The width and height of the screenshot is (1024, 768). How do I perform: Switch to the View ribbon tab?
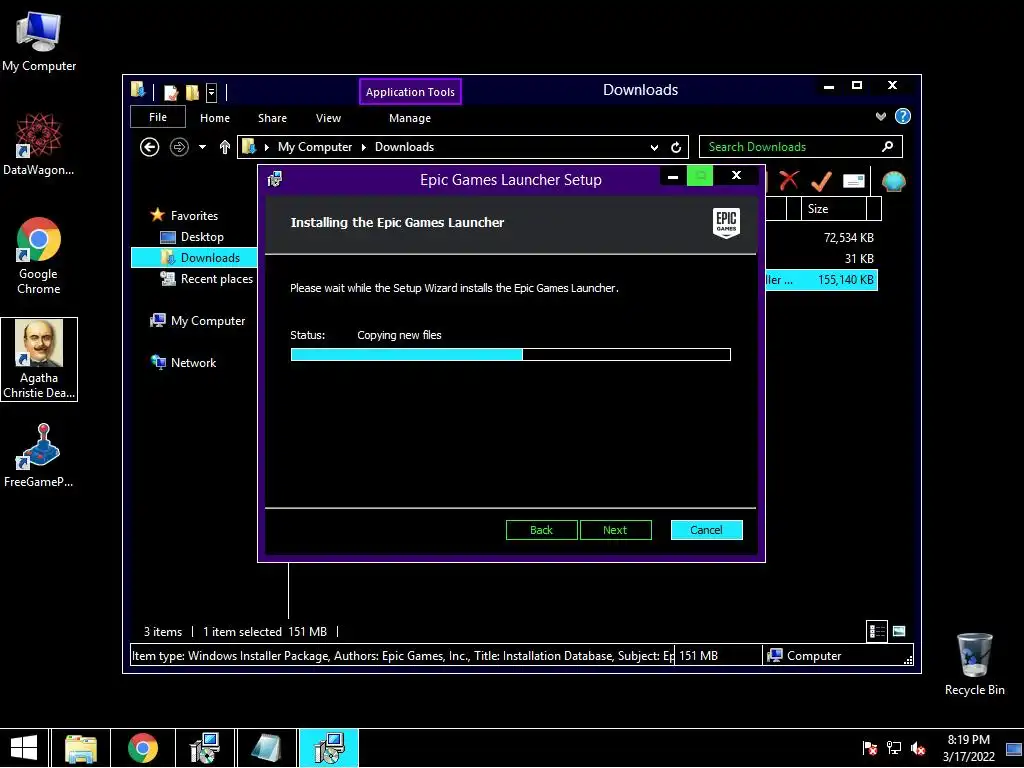(x=328, y=118)
